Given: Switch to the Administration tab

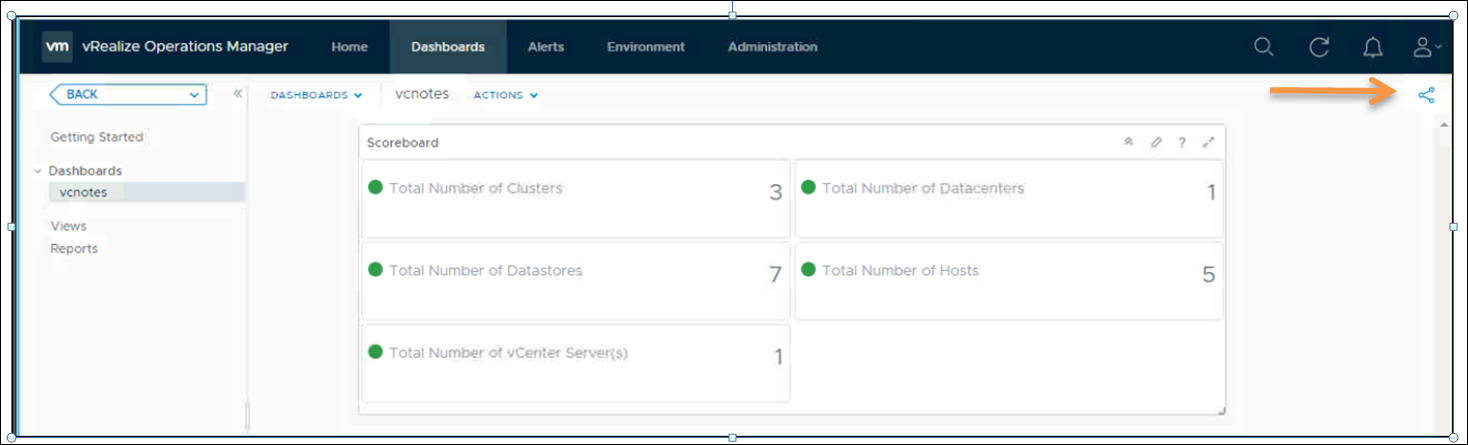Looking at the screenshot, I should 772,47.
